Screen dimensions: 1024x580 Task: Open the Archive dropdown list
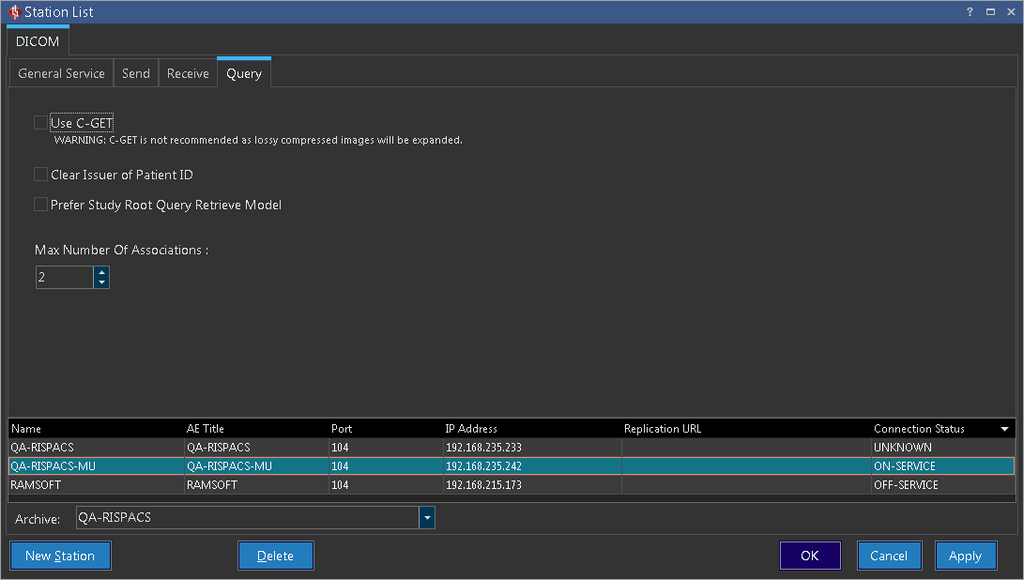click(x=427, y=518)
